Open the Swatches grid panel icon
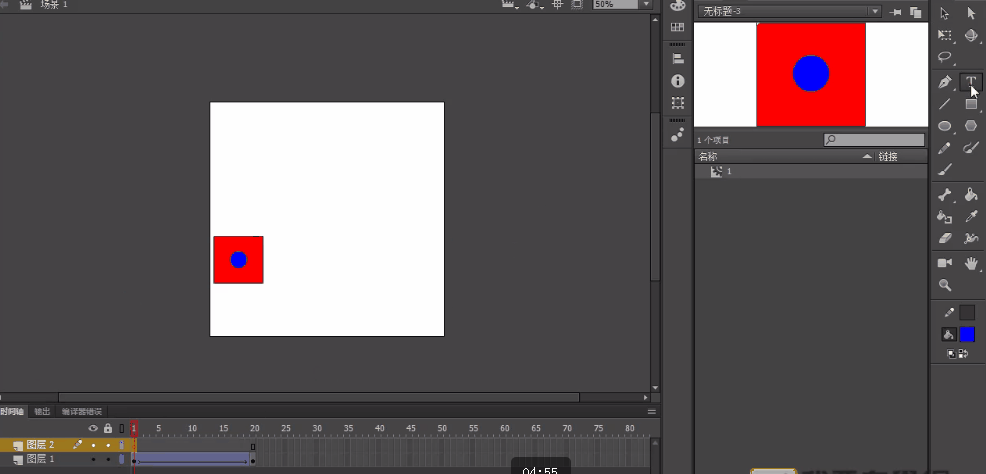Image resolution: width=986 pixels, height=474 pixels. point(677,27)
